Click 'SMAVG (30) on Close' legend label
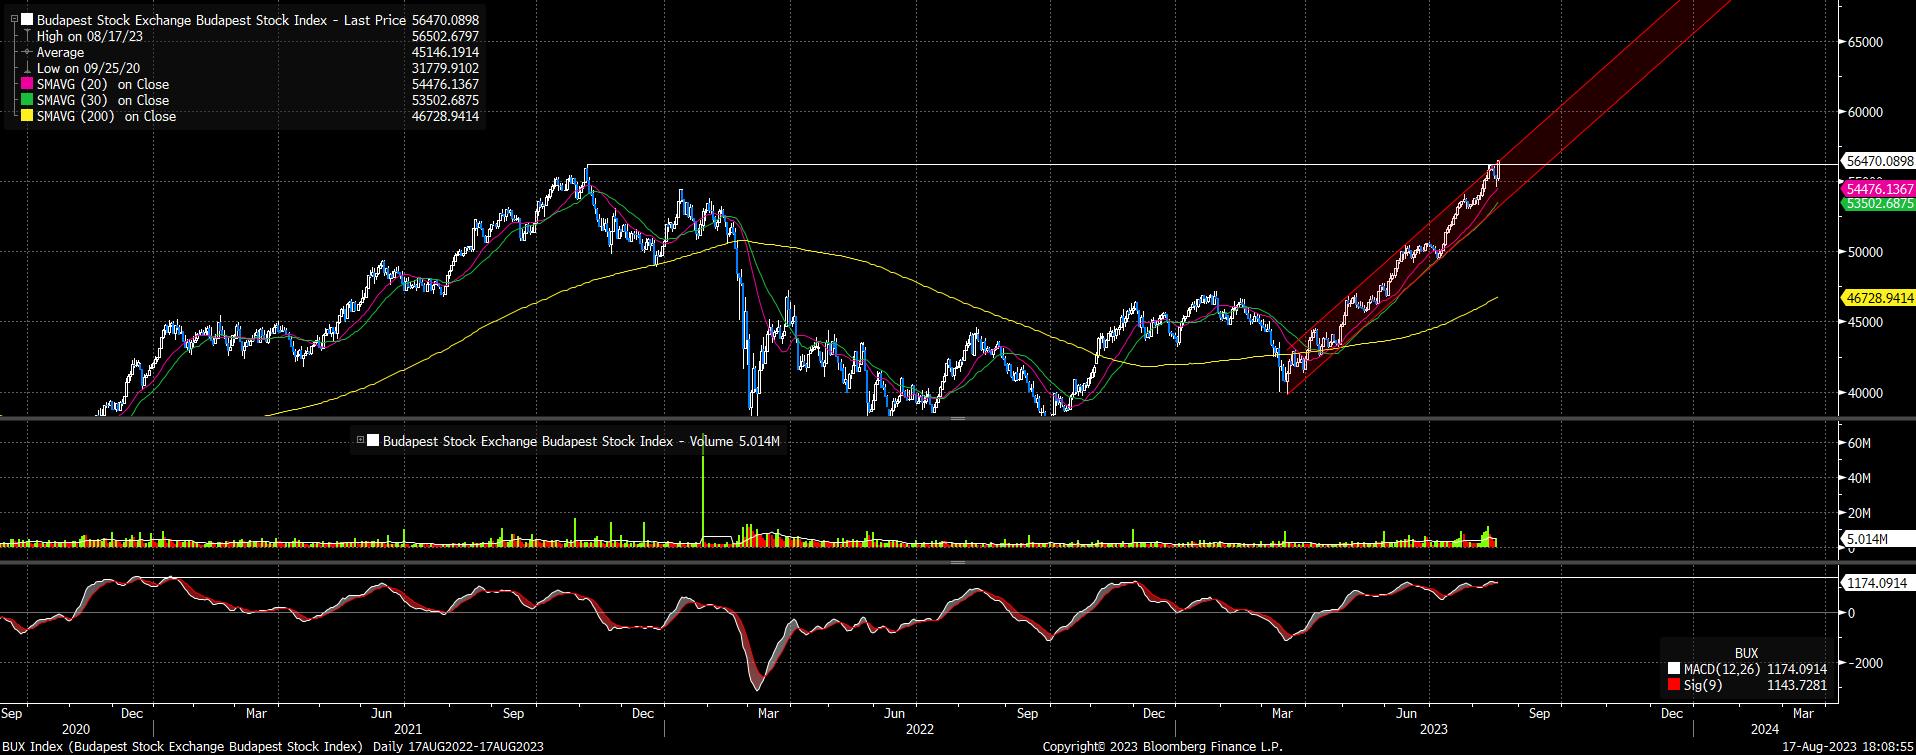Image resolution: width=1916 pixels, height=755 pixels. pyautogui.click(x=103, y=101)
